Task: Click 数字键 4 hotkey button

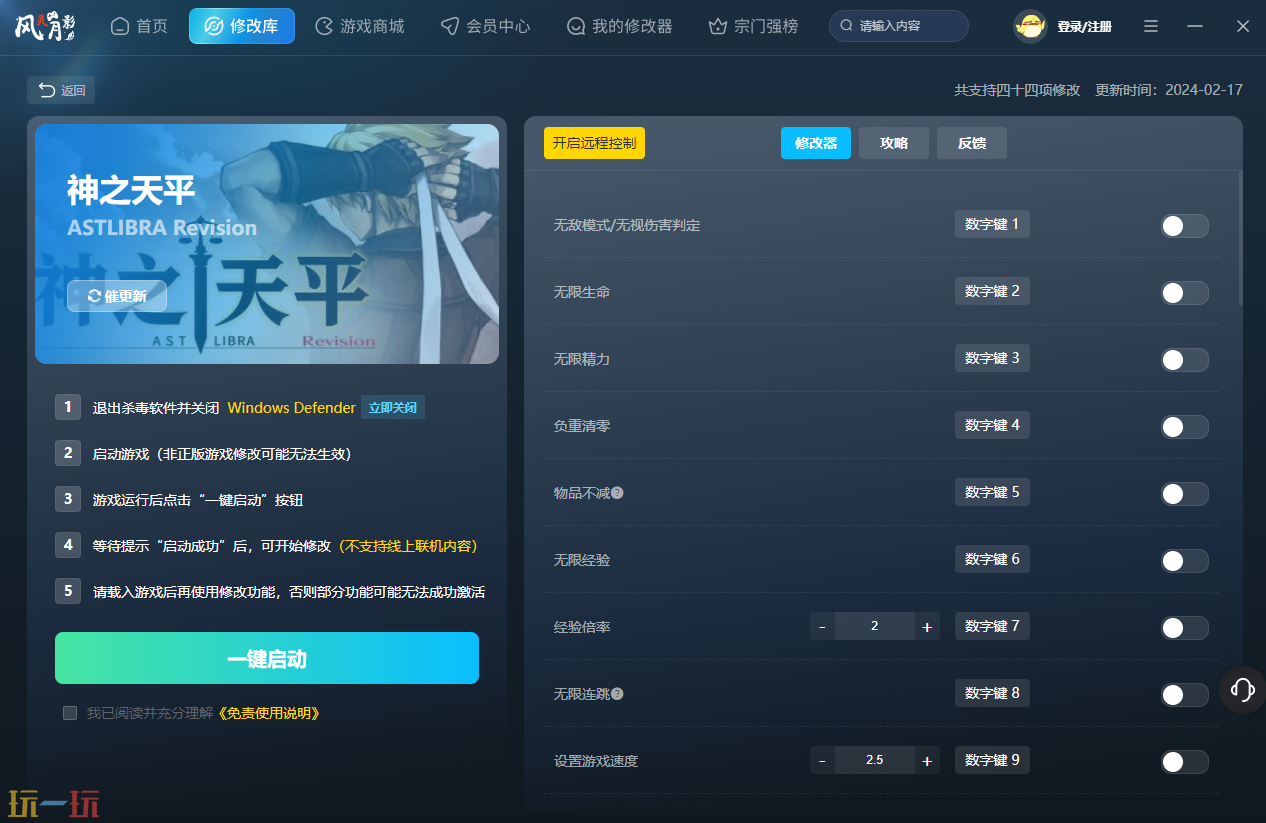Action: [x=992, y=425]
